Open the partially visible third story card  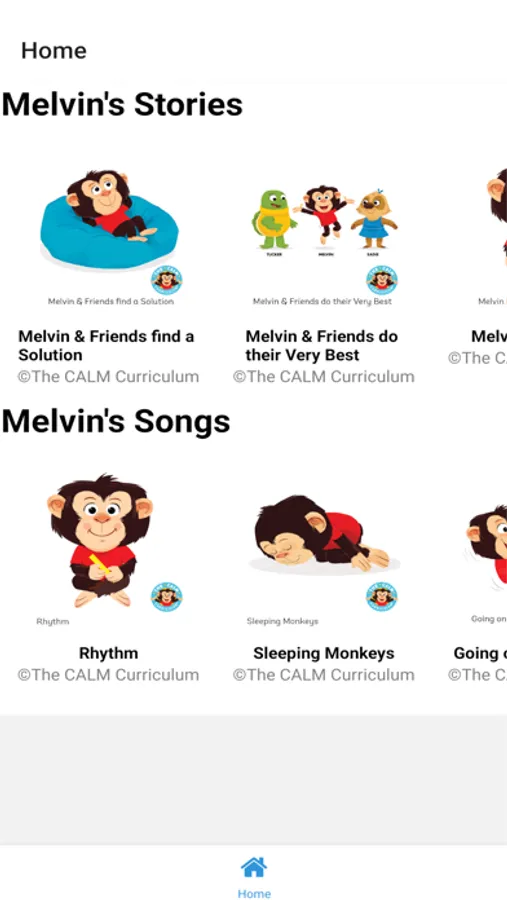478,264
